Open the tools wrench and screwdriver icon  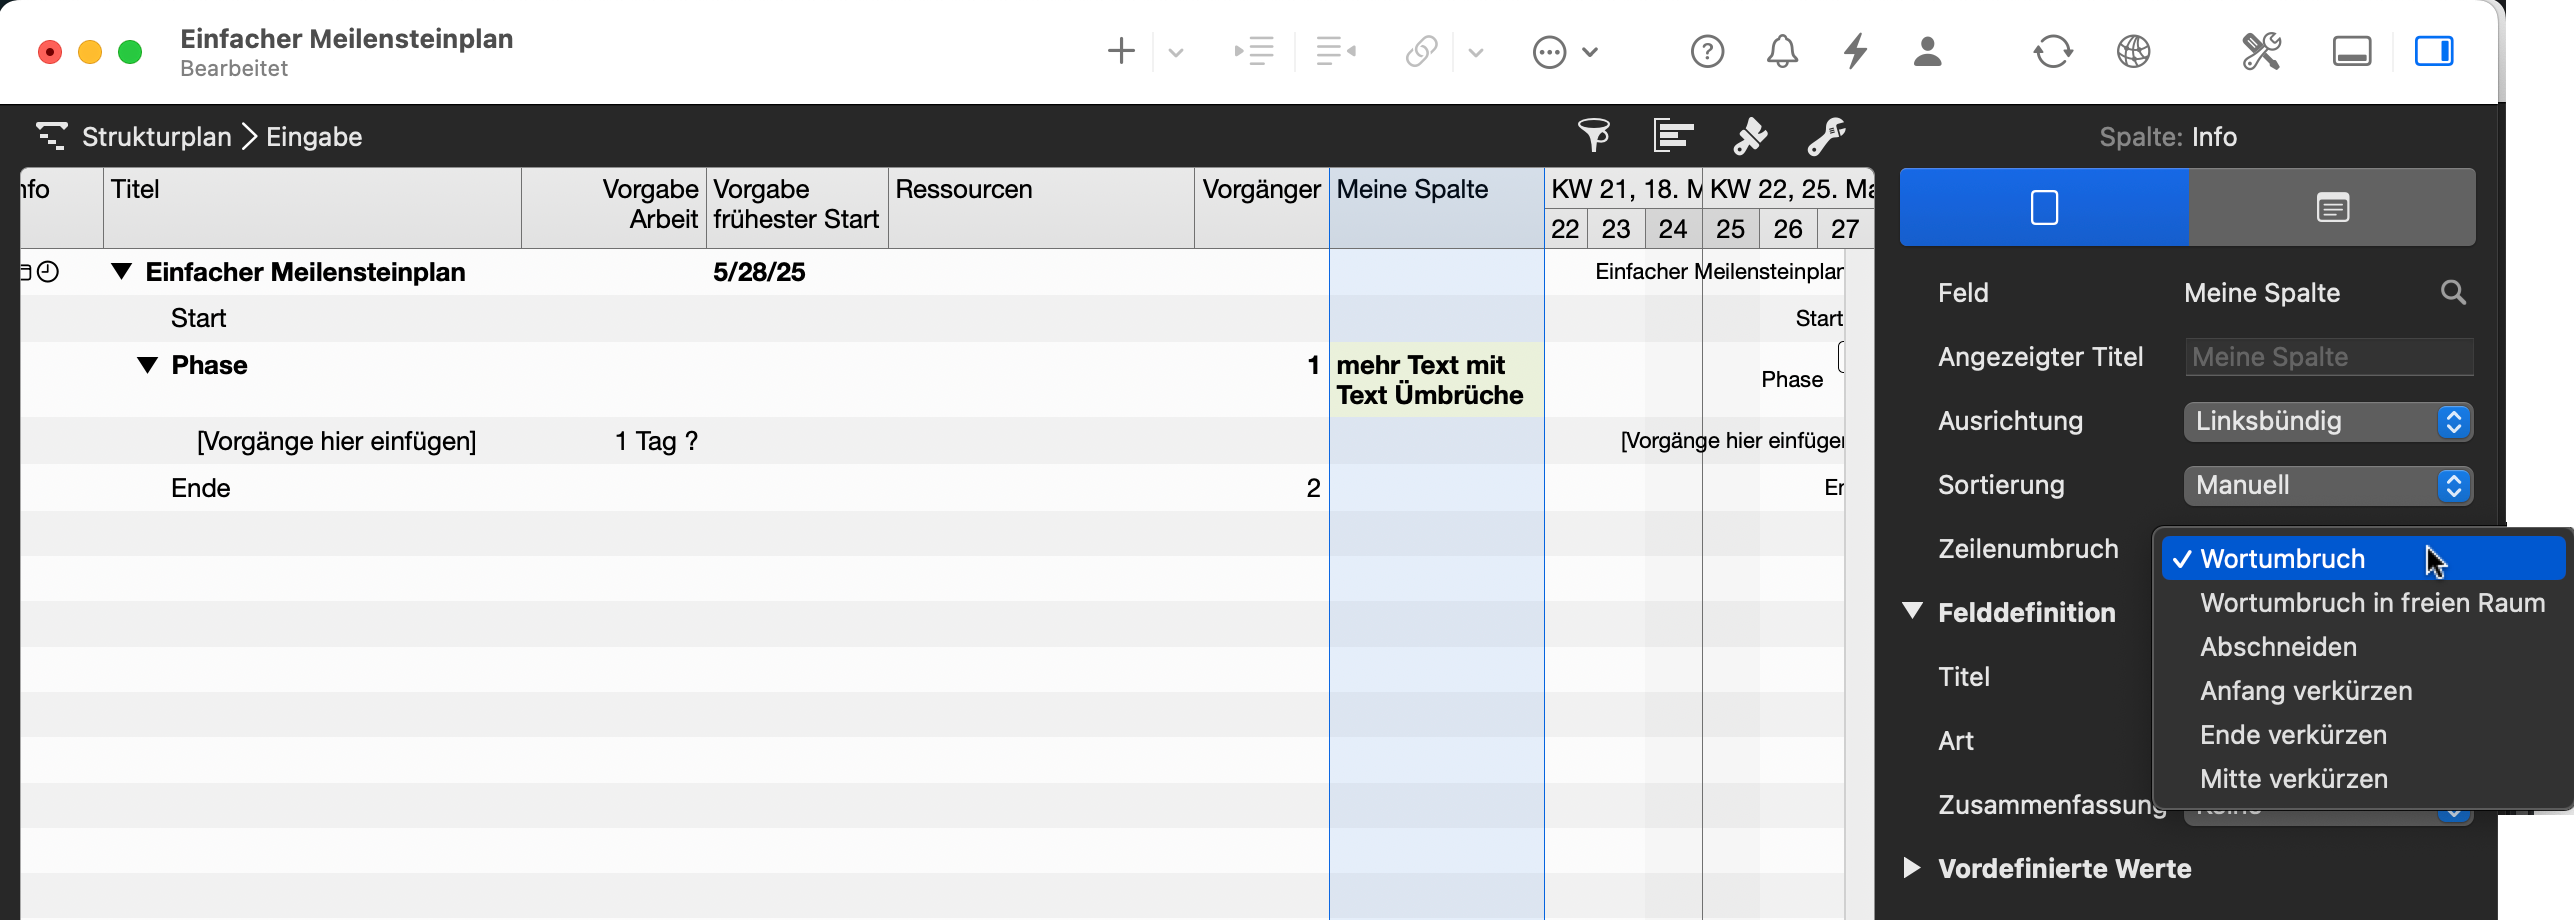2261,51
